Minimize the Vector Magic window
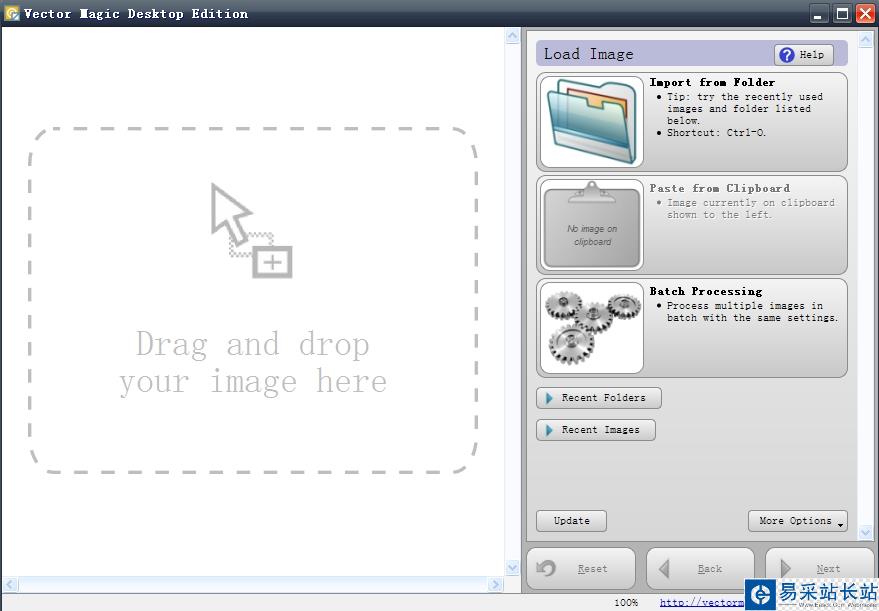The height and width of the screenshot is (611, 879). (819, 13)
